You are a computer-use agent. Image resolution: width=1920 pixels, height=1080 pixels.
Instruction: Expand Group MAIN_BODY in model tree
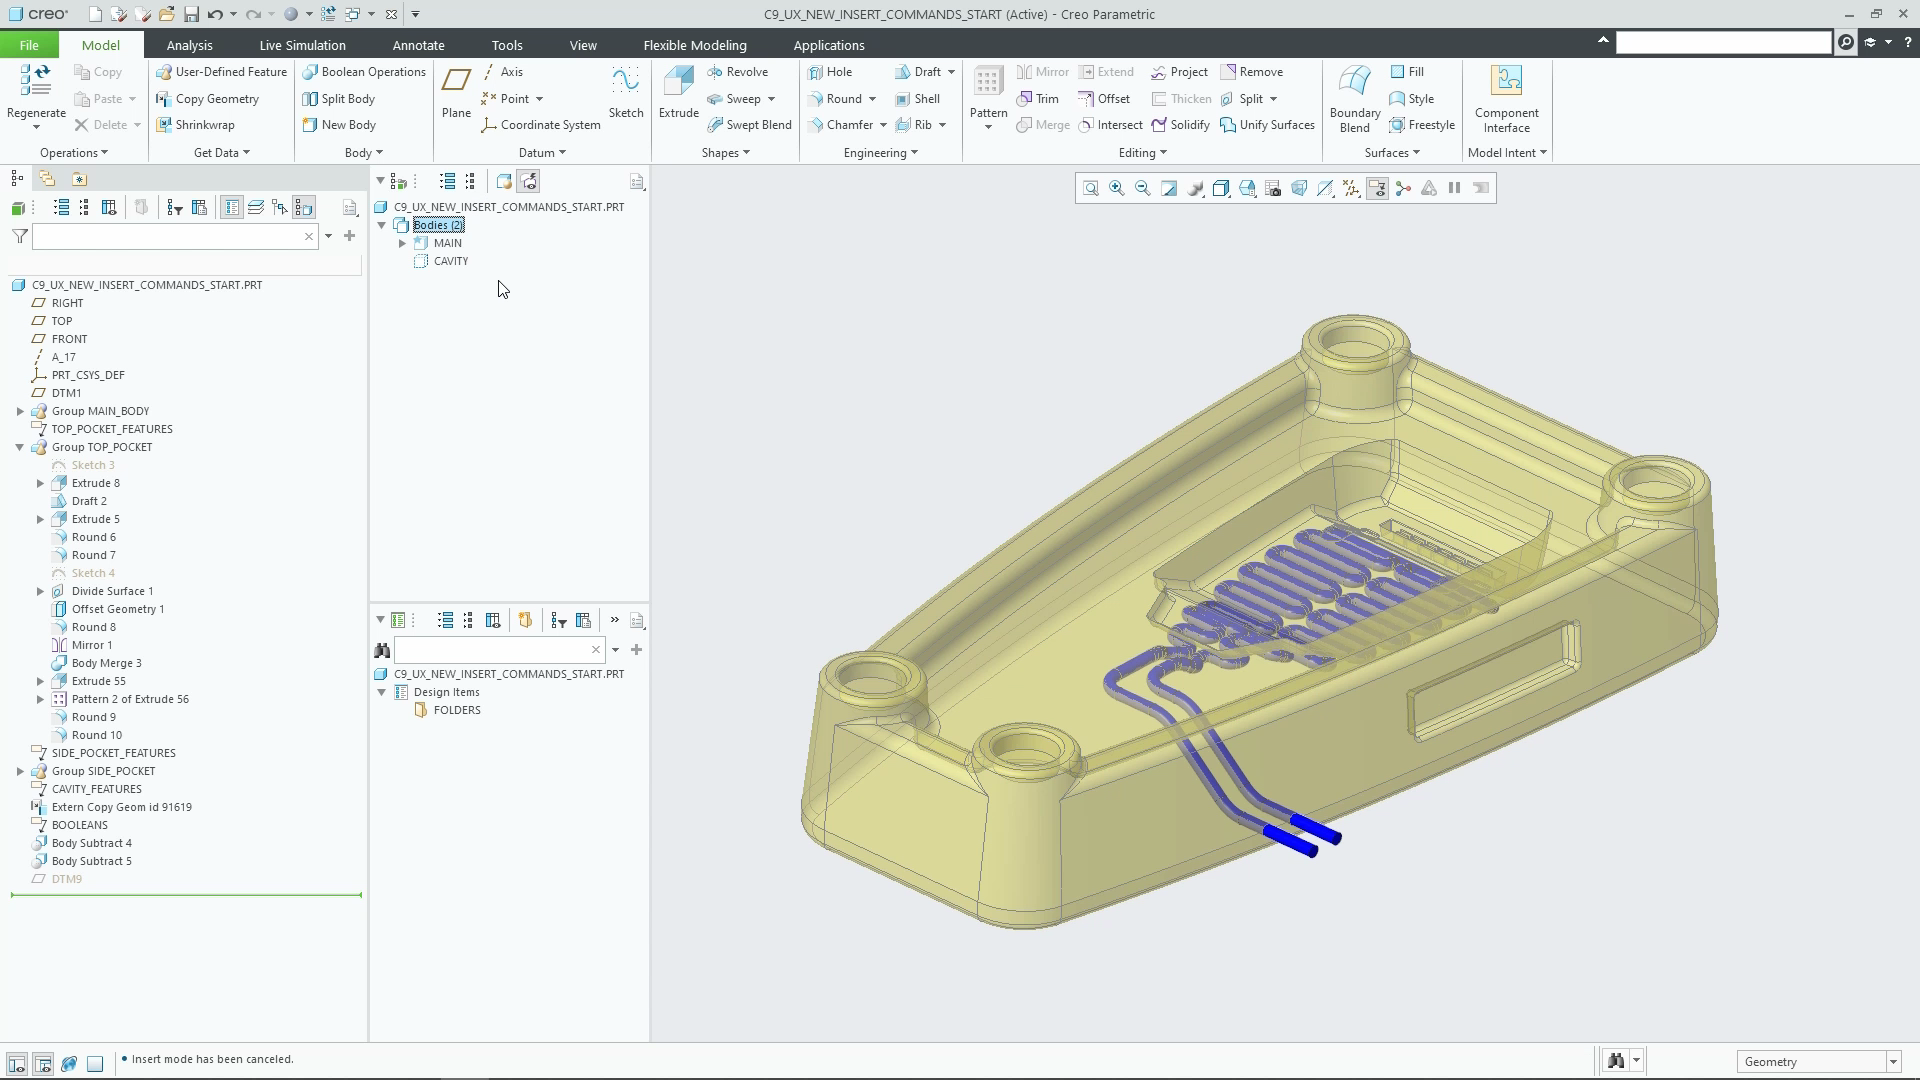(20, 411)
